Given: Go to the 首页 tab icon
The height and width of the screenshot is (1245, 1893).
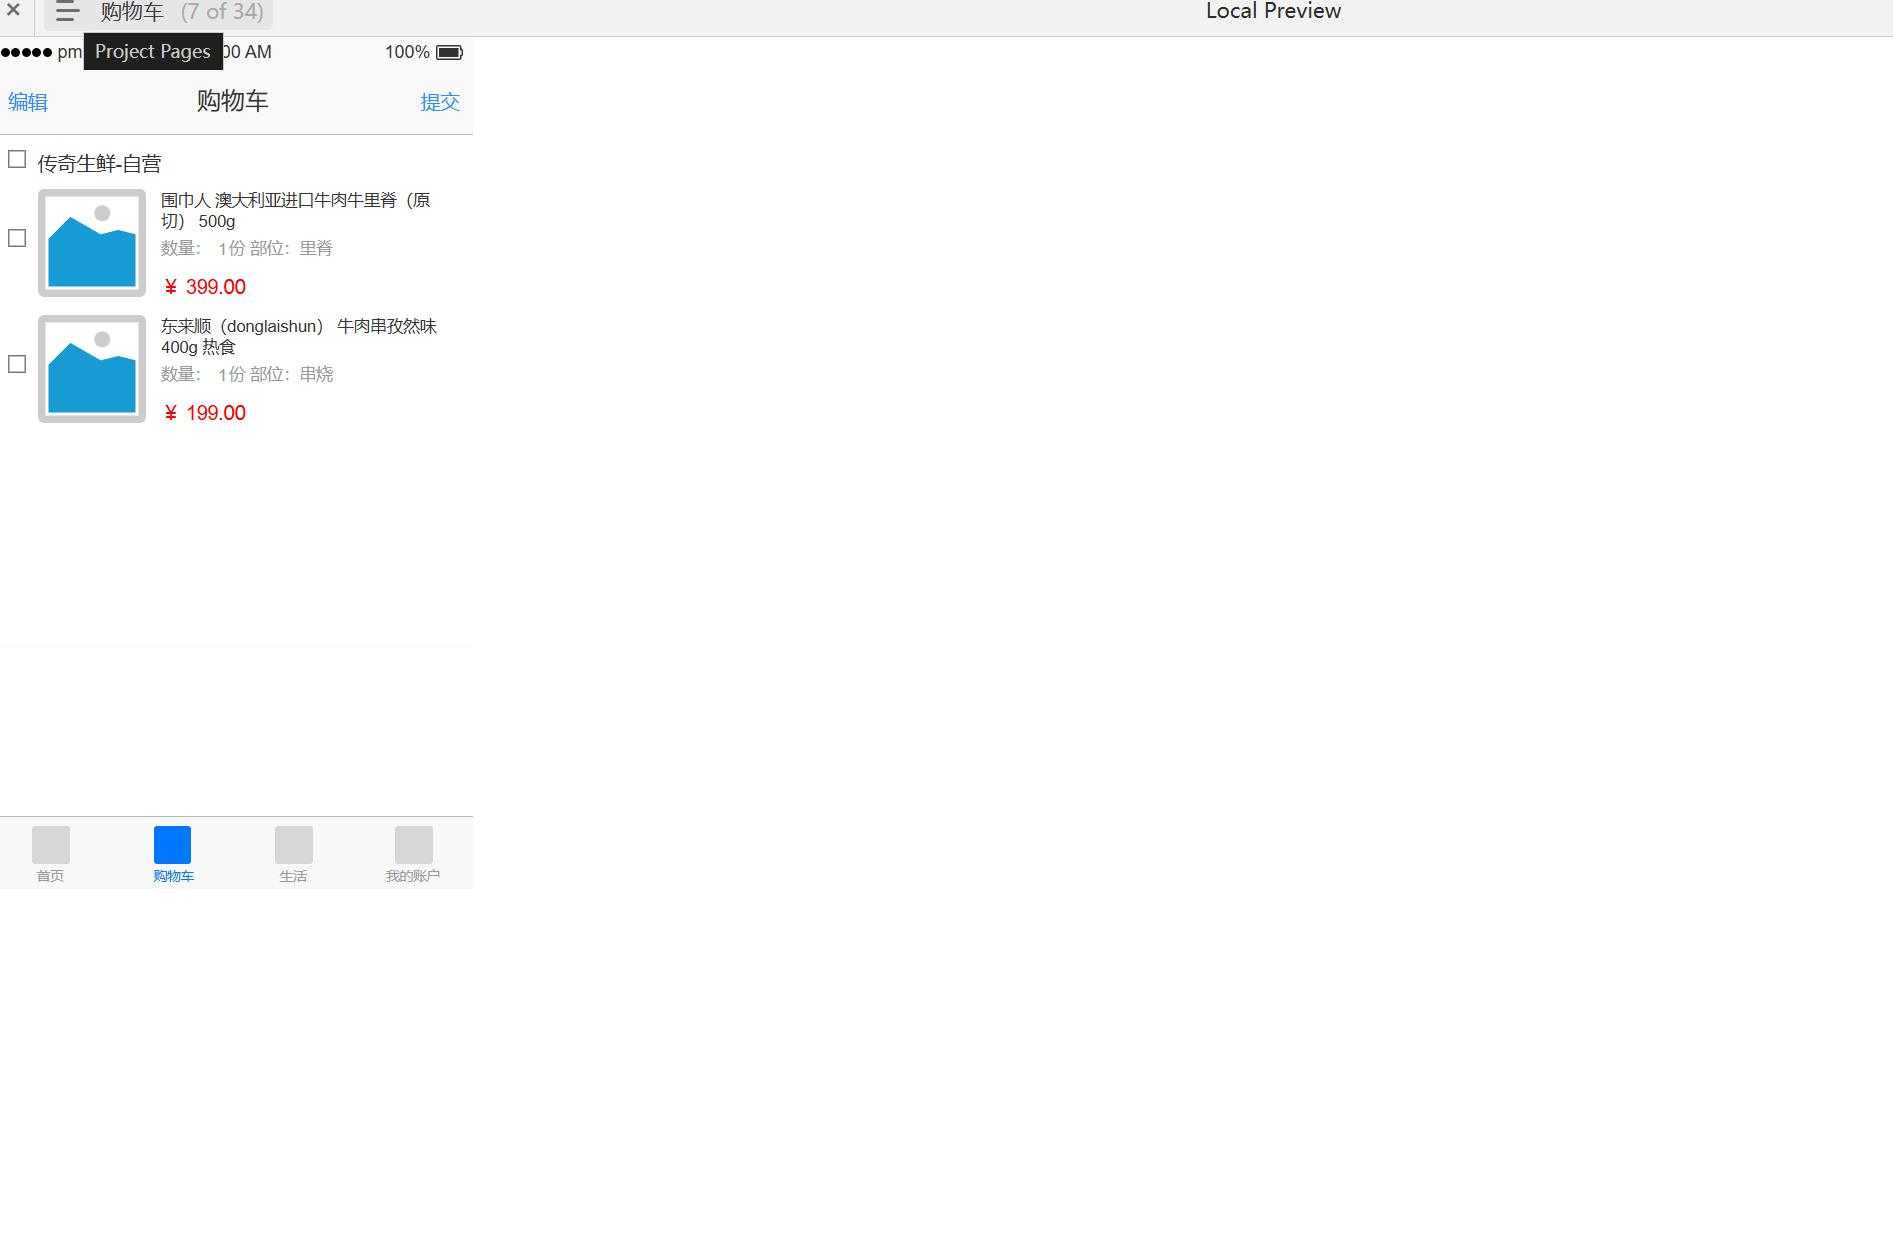Looking at the screenshot, I should pyautogui.click(x=51, y=845).
